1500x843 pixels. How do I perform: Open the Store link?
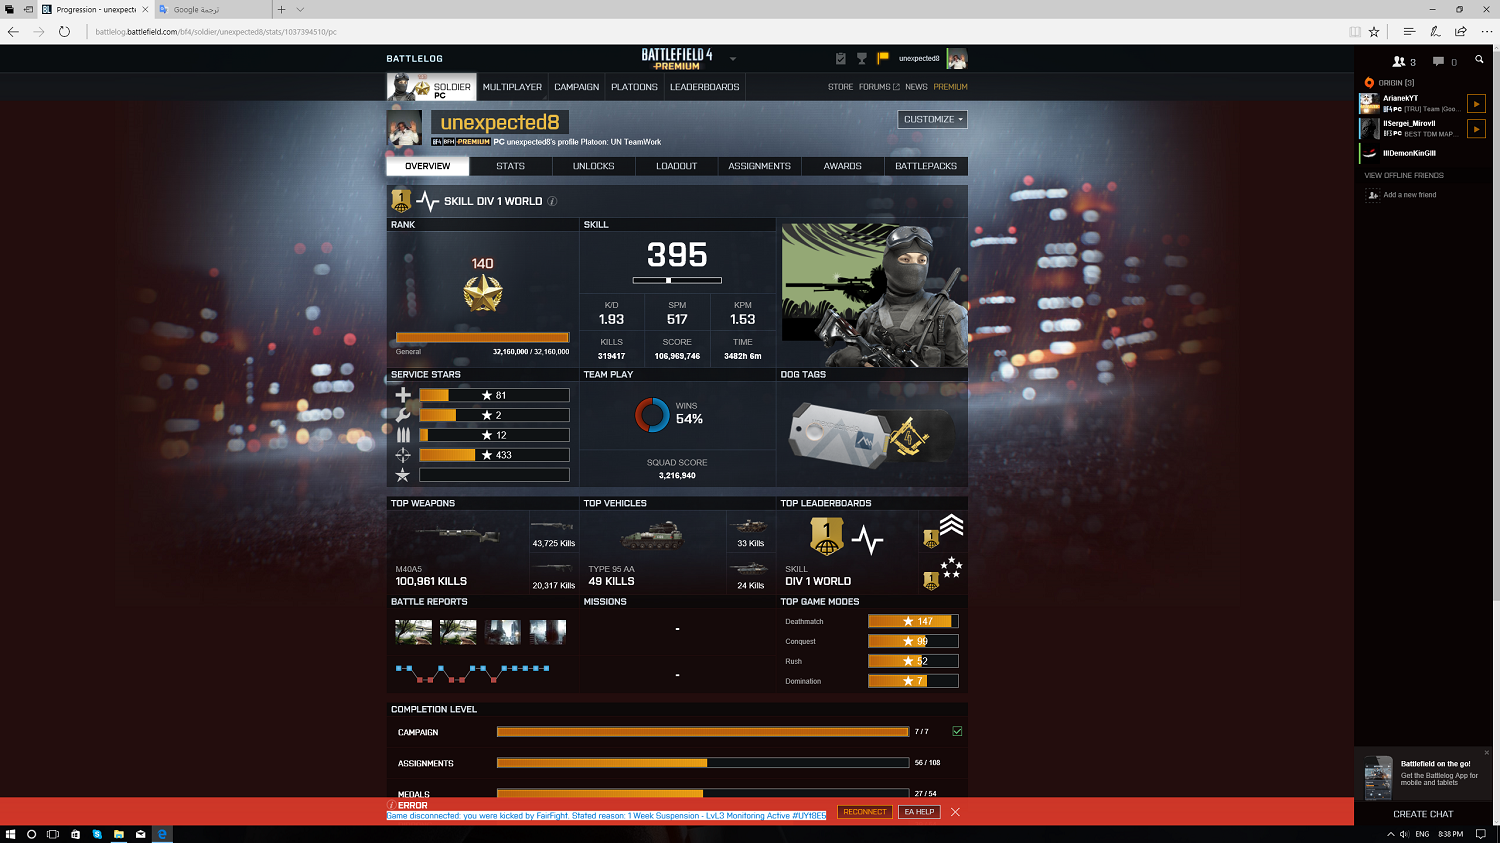(x=840, y=87)
